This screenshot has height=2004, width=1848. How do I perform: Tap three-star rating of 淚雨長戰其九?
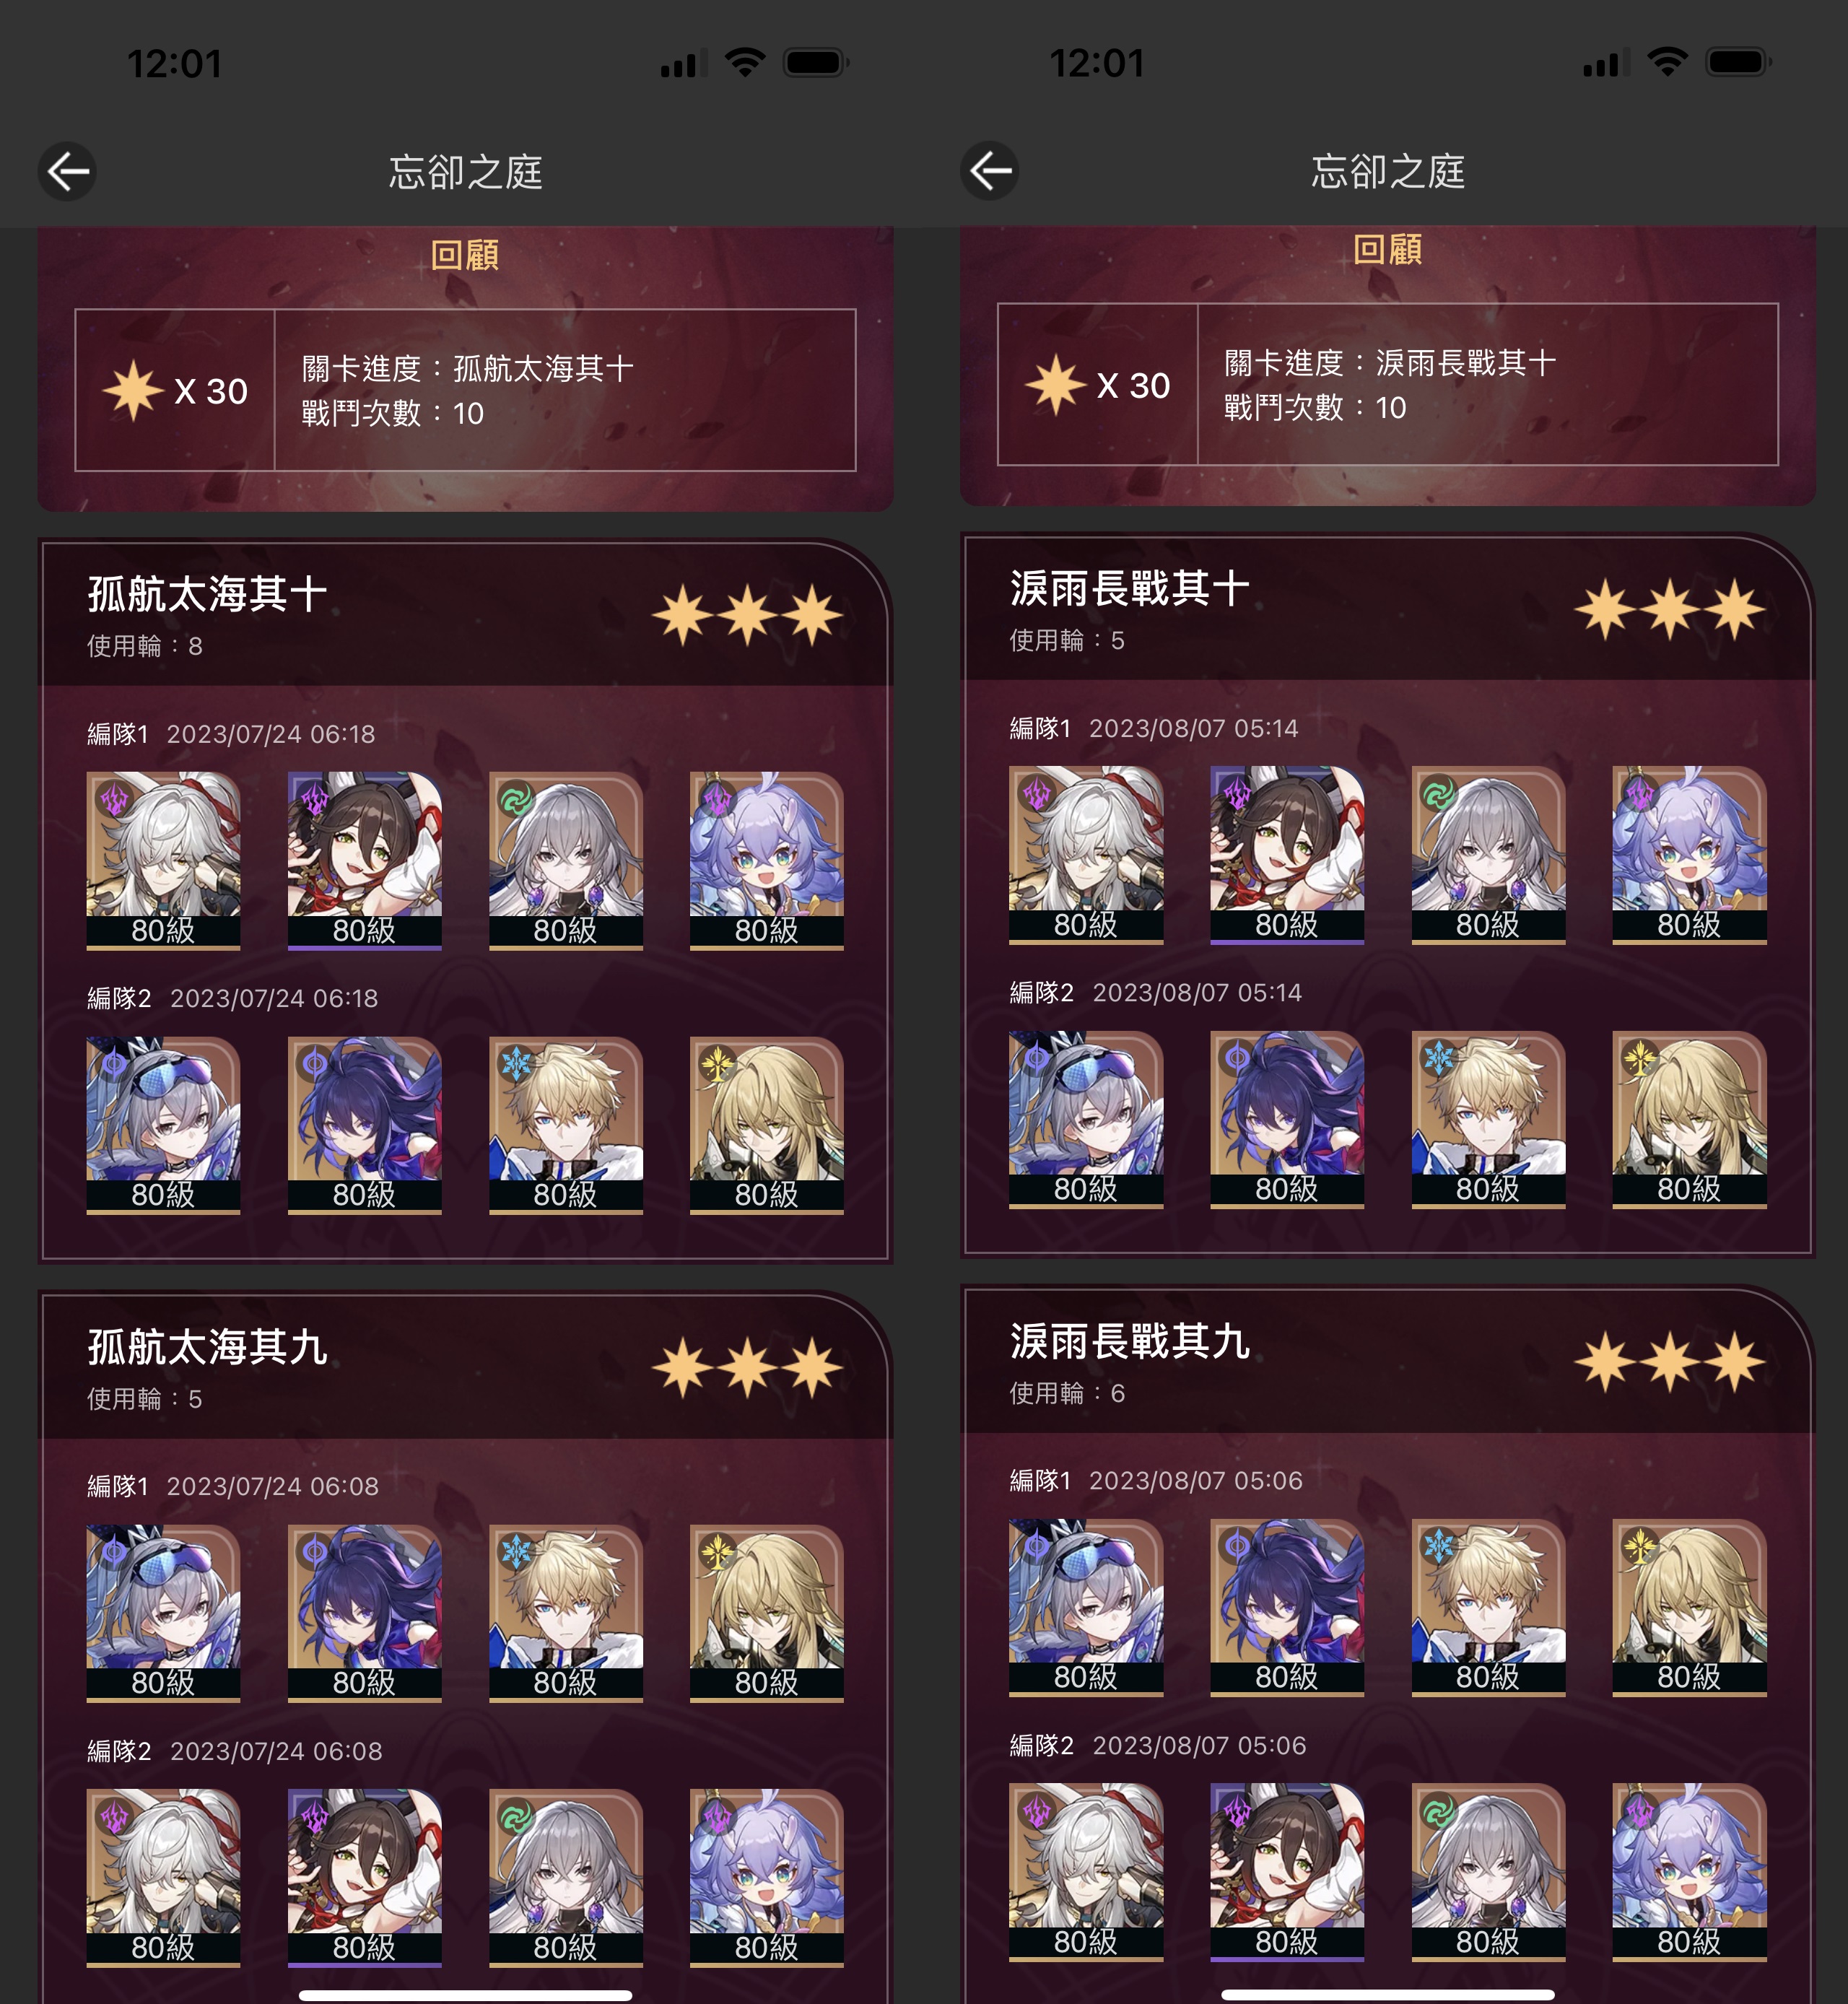(x=1670, y=1362)
